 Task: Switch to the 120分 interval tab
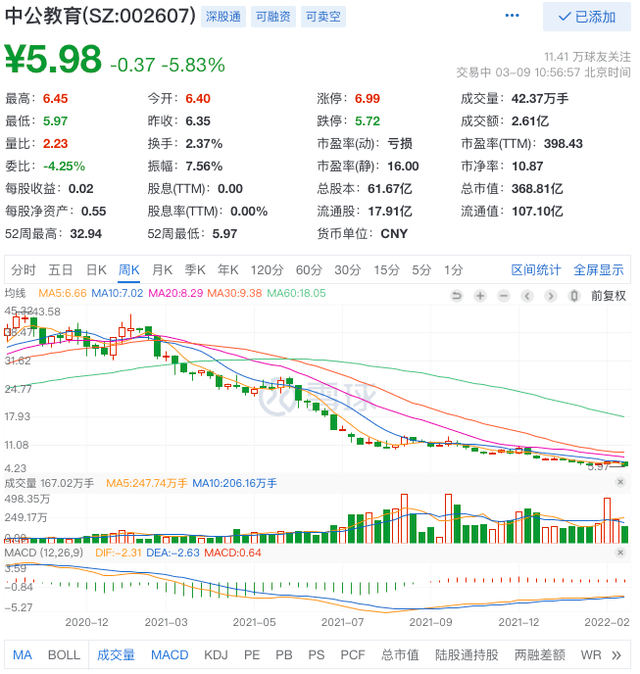coord(267,270)
